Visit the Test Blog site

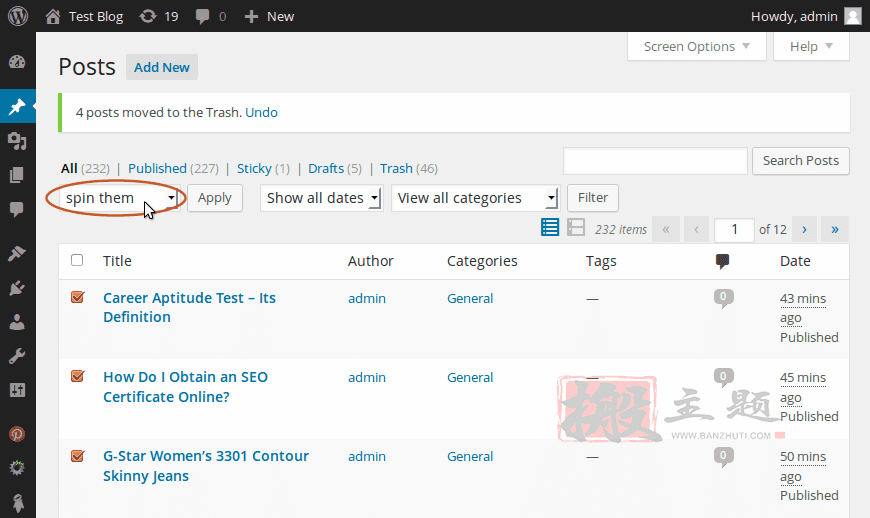pyautogui.click(x=84, y=17)
